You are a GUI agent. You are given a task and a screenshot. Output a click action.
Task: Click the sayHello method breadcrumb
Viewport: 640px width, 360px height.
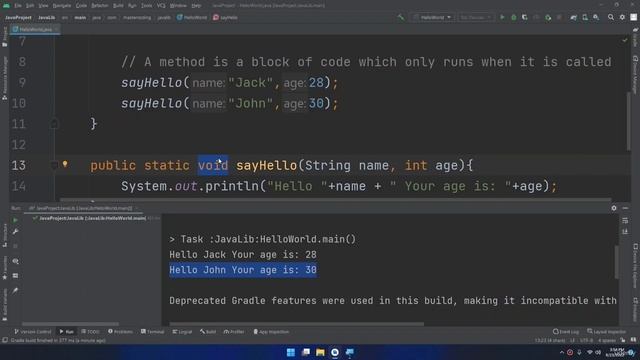coord(225,18)
